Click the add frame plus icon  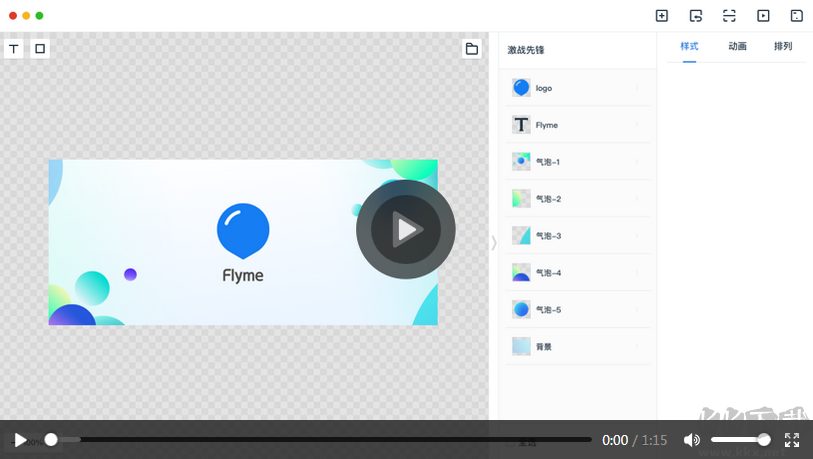click(x=662, y=16)
